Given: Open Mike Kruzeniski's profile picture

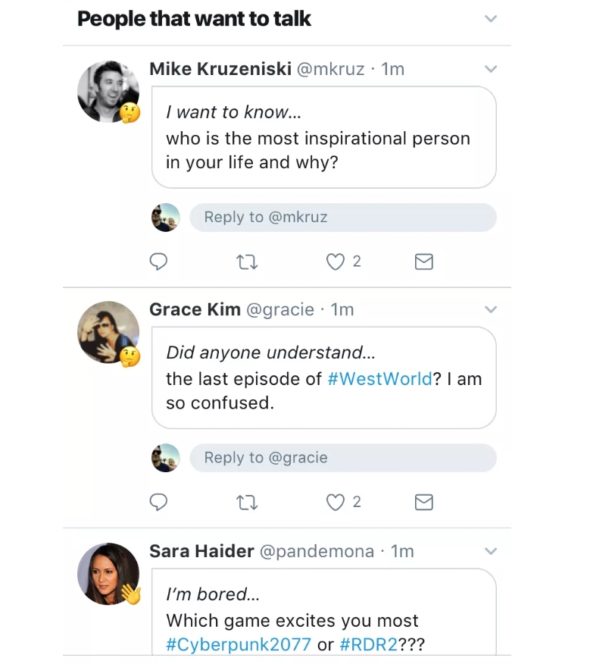Looking at the screenshot, I should tap(107, 91).
